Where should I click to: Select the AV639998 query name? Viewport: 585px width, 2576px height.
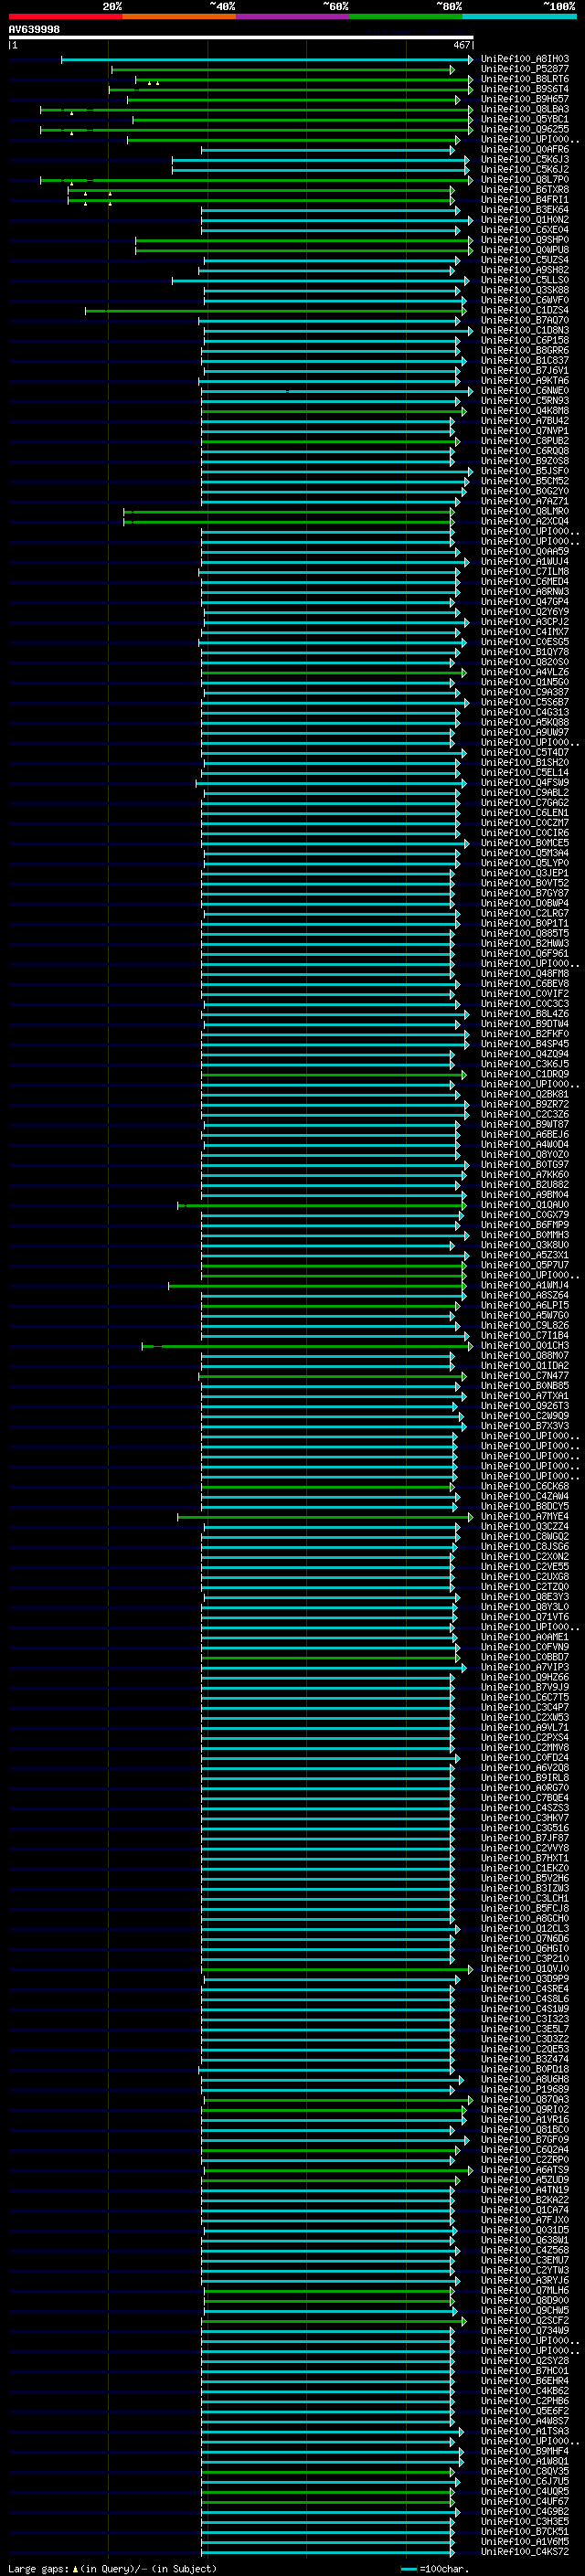click(x=34, y=29)
